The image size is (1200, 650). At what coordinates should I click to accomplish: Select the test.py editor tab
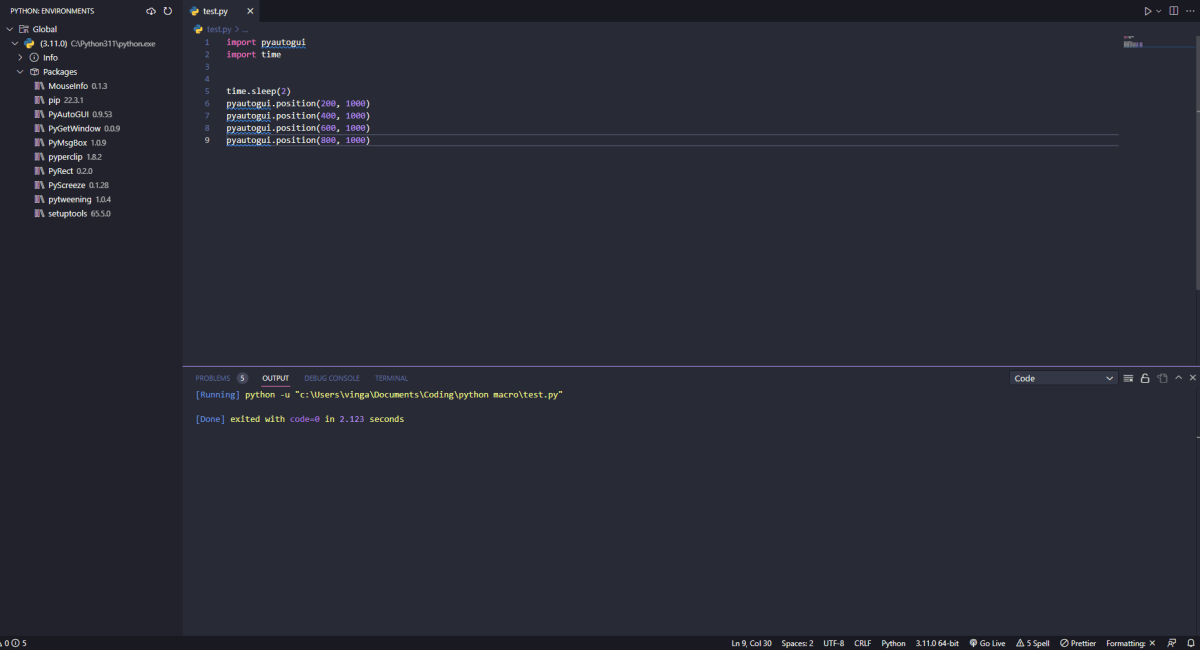point(221,11)
